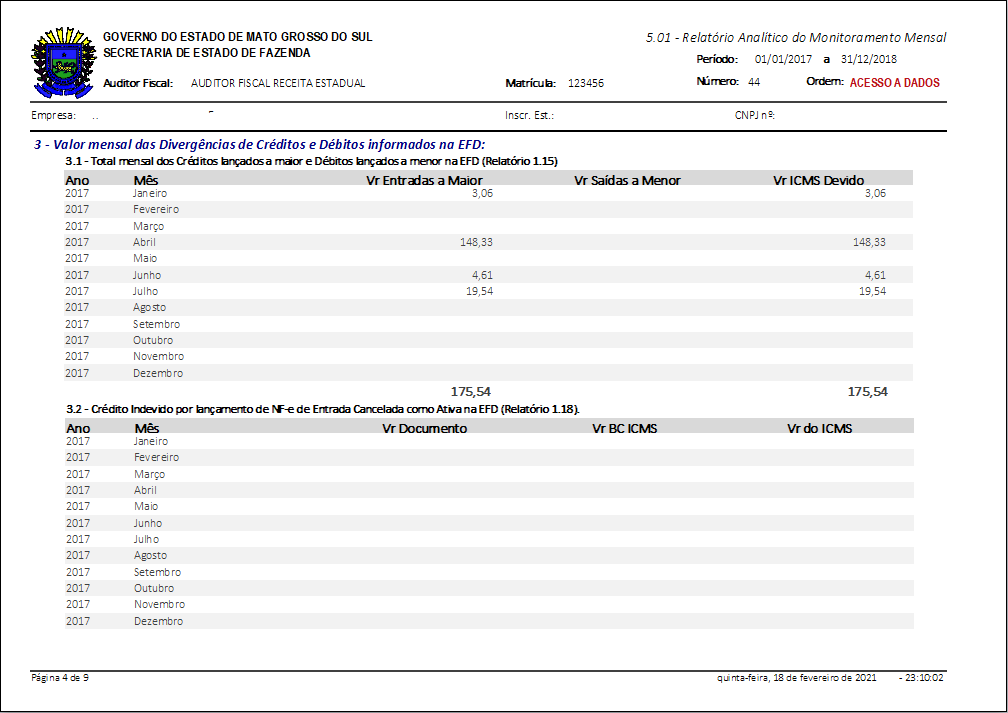Click the Mato Grosso do Sul coat of arms

tap(63, 63)
